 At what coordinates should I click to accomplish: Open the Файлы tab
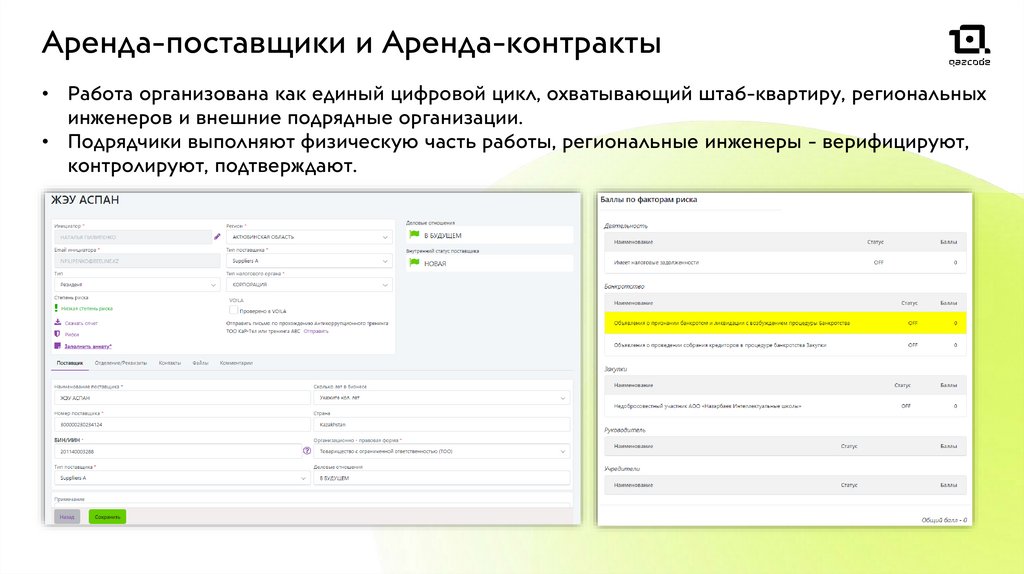tap(200, 363)
